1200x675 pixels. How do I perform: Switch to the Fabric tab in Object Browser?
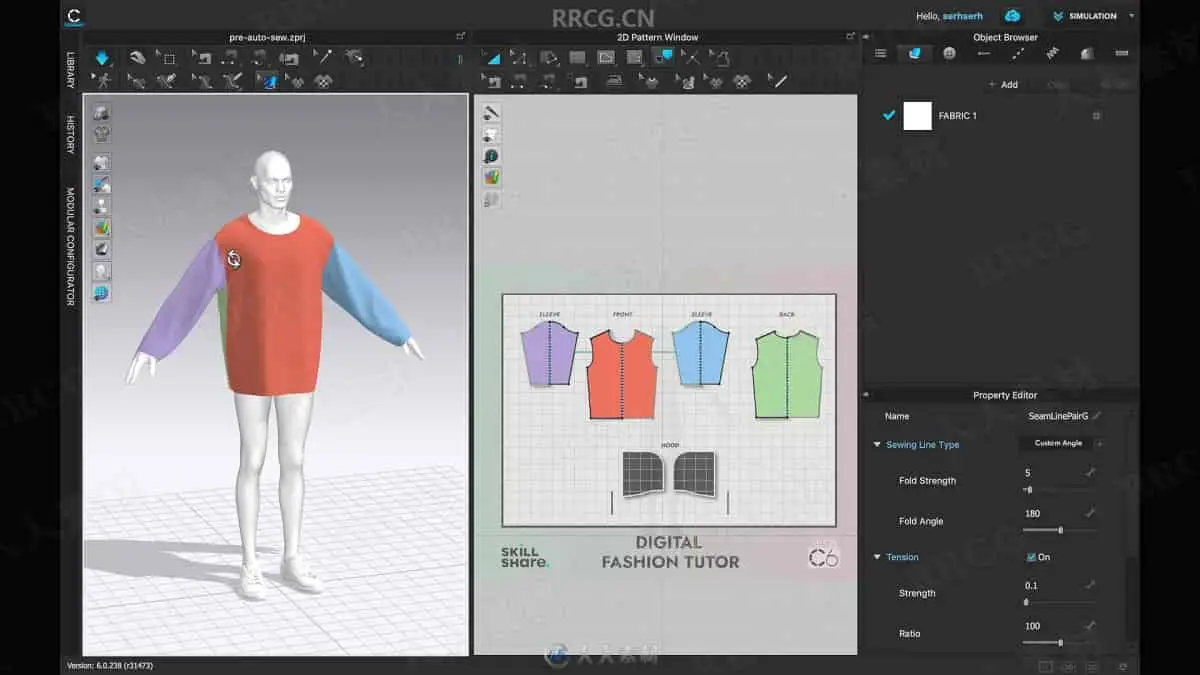pyautogui.click(x=914, y=53)
